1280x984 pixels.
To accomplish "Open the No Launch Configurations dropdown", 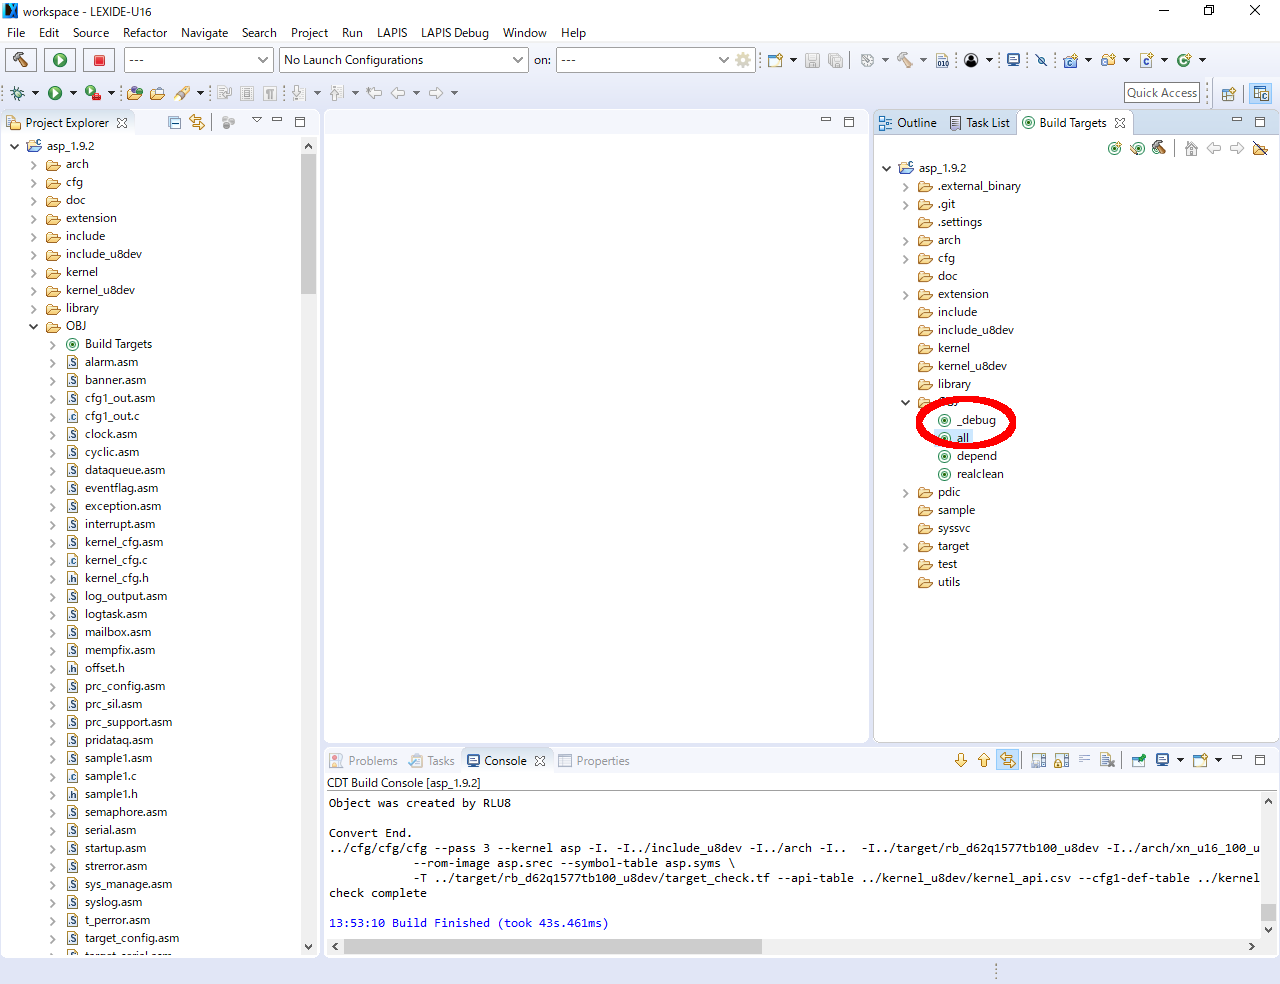I will point(404,60).
